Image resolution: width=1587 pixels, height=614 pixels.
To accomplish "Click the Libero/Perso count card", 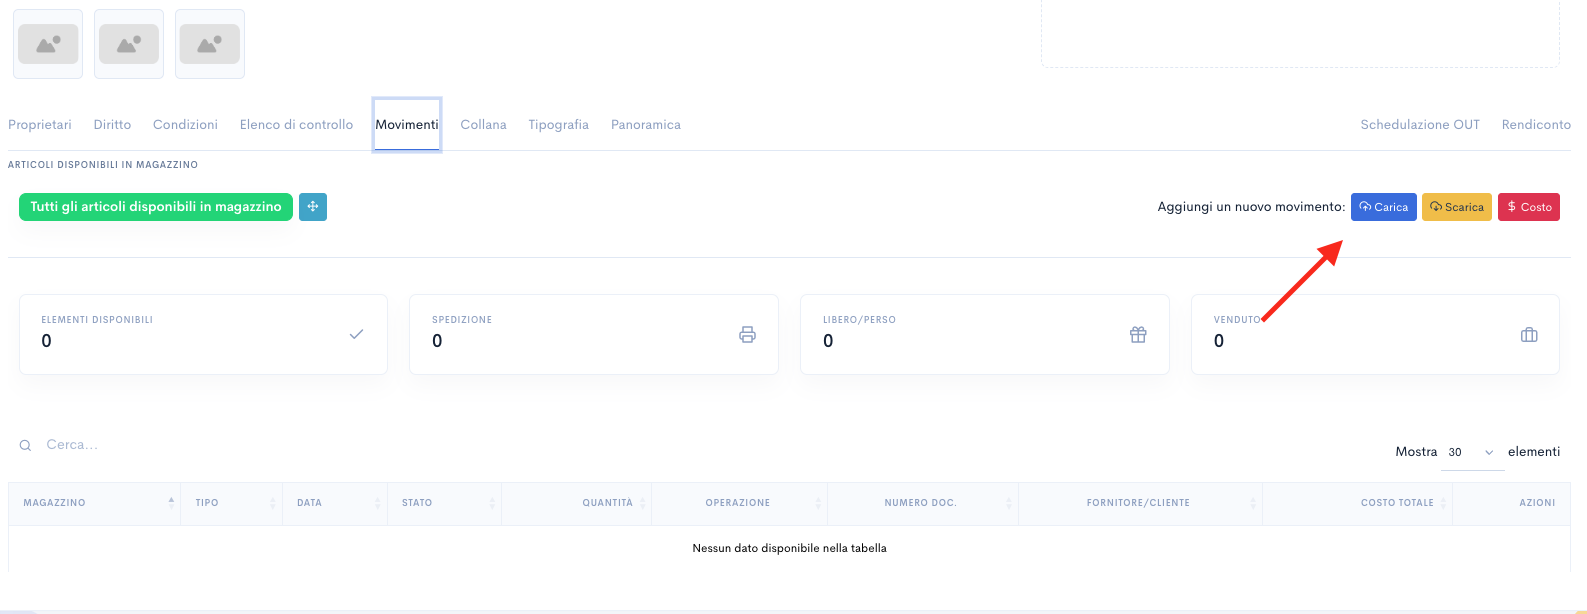I will [985, 334].
